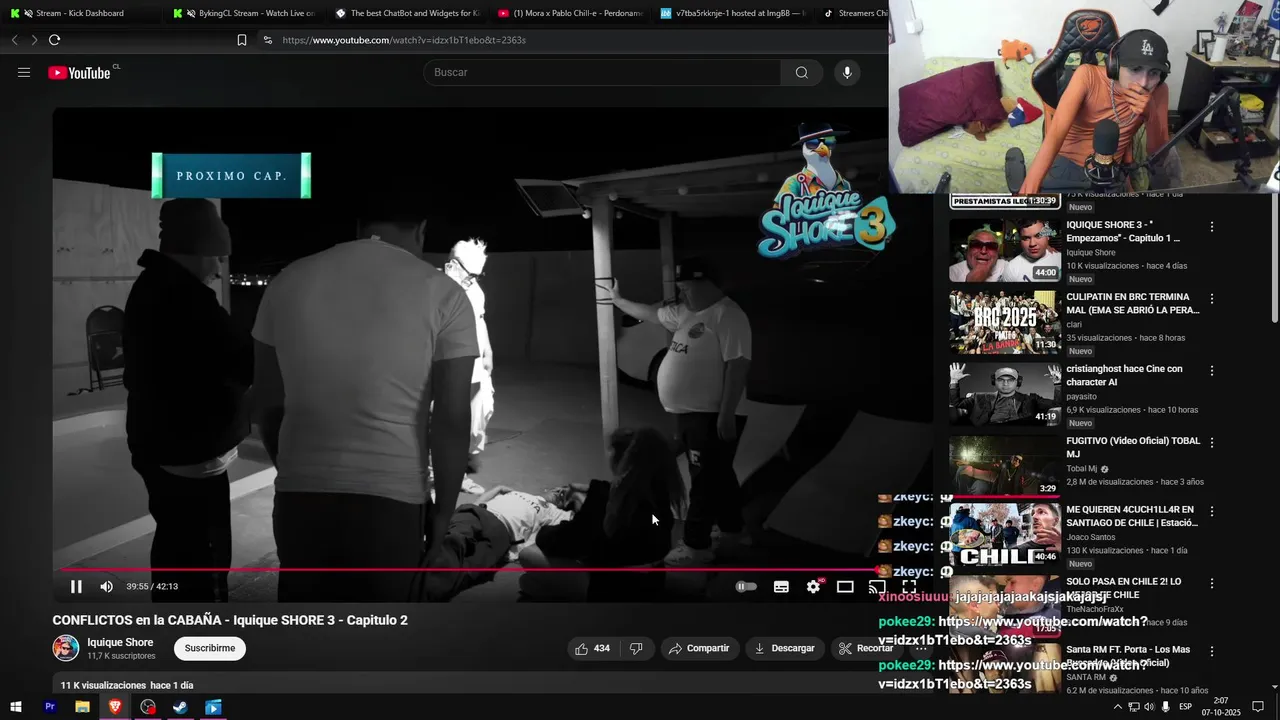Click Brave browser icon in the taskbar

(115, 707)
